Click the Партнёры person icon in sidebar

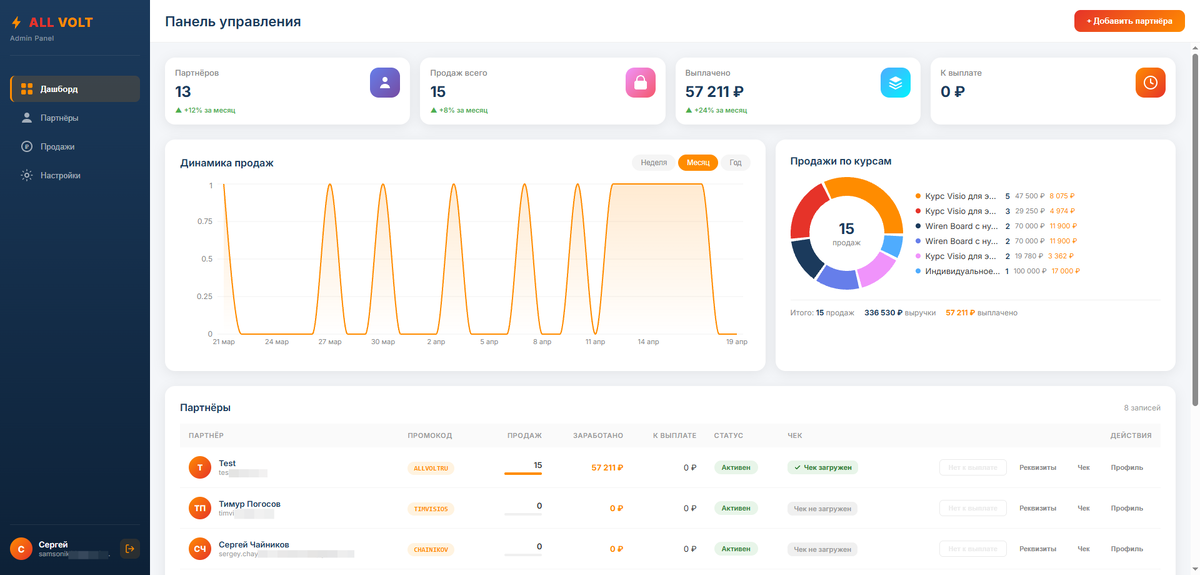[27, 118]
